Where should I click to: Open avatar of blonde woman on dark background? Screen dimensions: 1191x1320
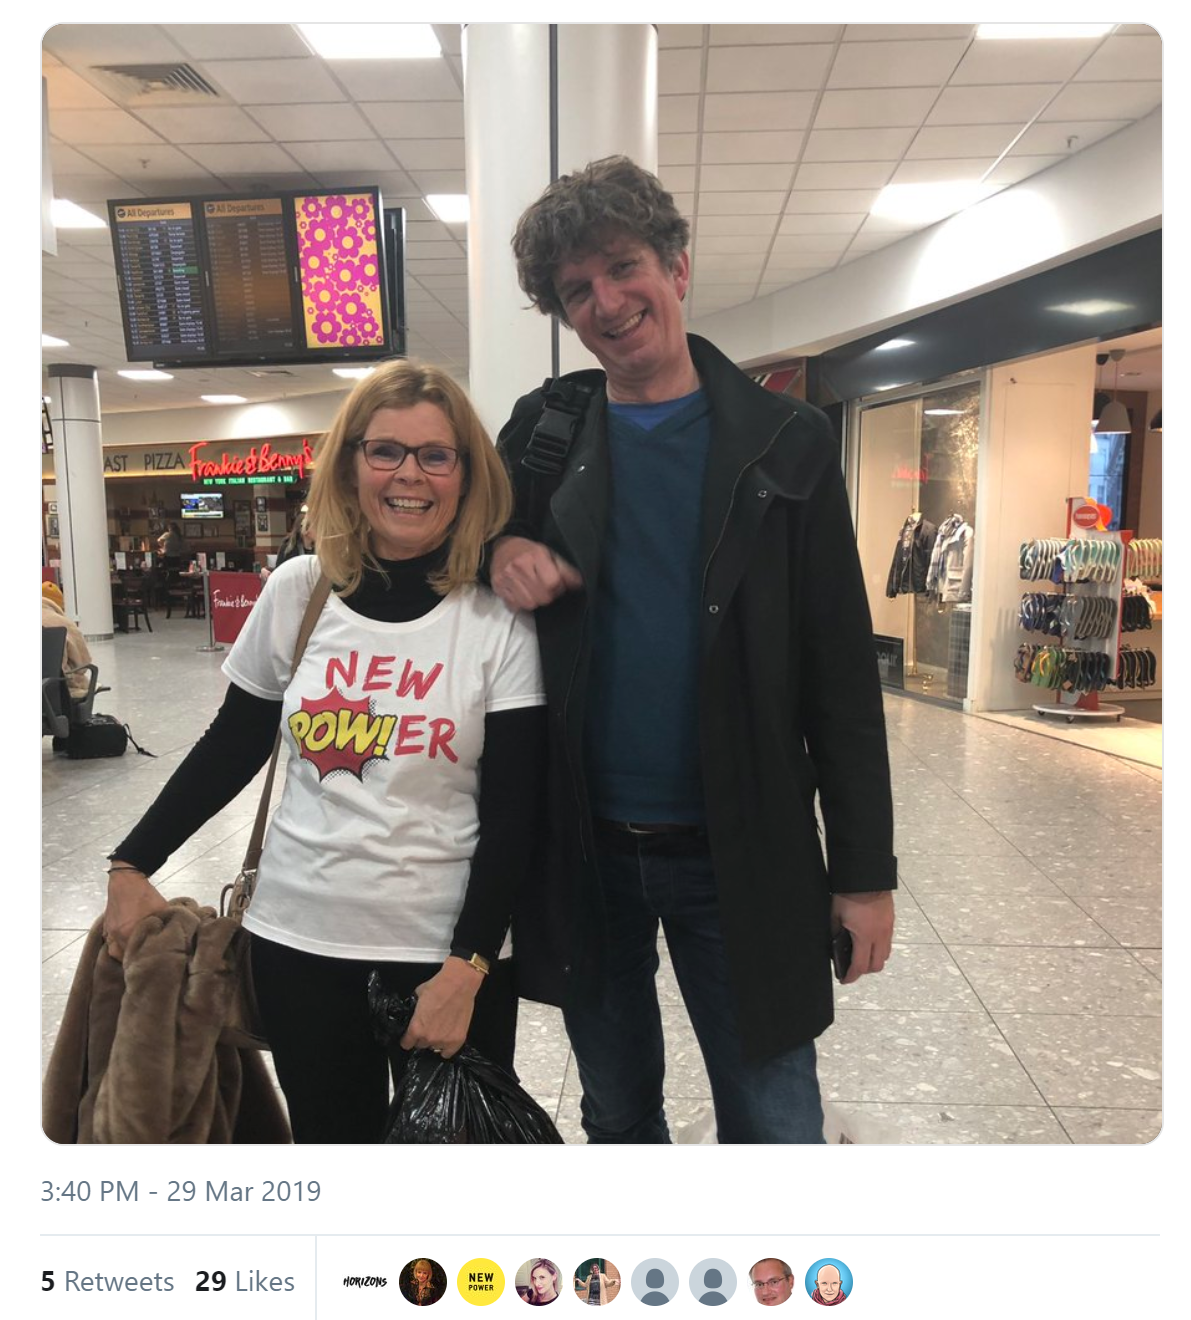point(423,1282)
